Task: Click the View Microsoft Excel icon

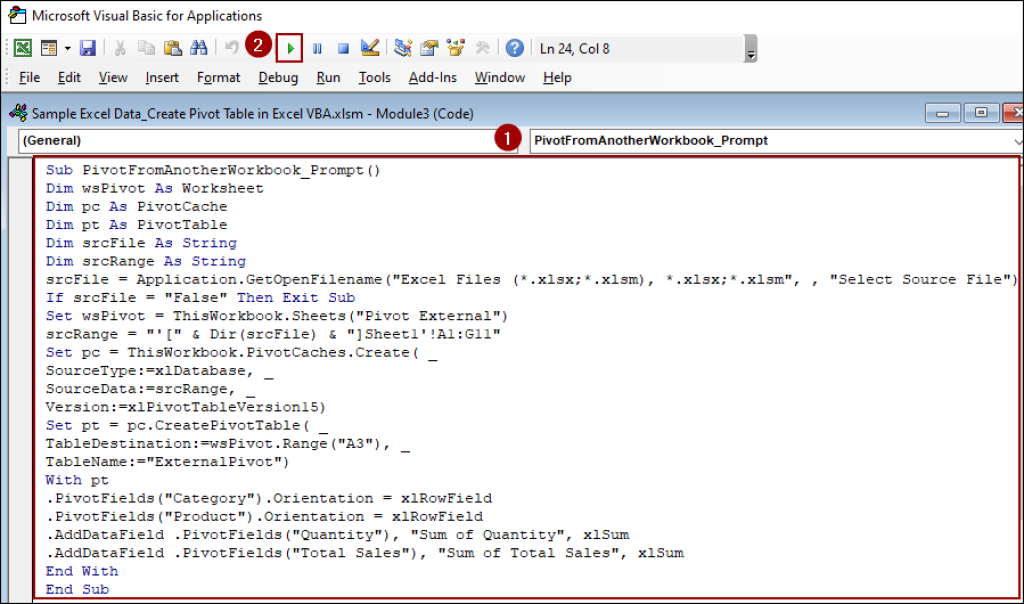Action: [22, 47]
